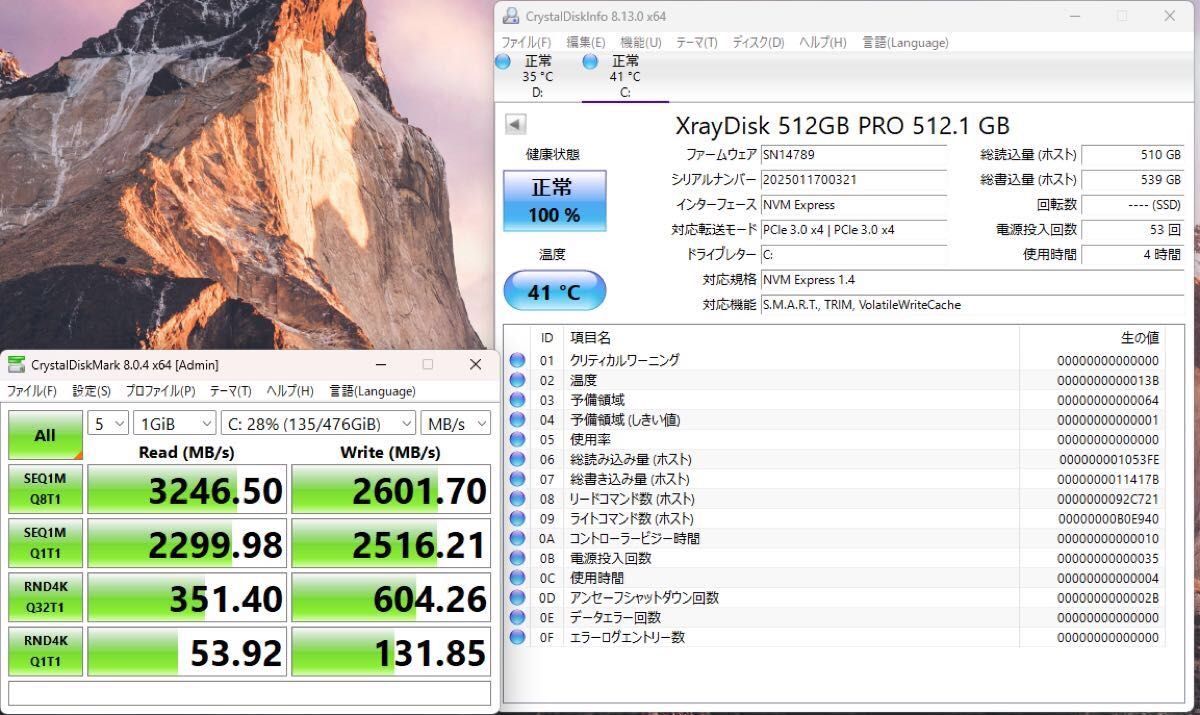Click the 41 °C temperature button
1200x715 pixels.
coord(554,292)
